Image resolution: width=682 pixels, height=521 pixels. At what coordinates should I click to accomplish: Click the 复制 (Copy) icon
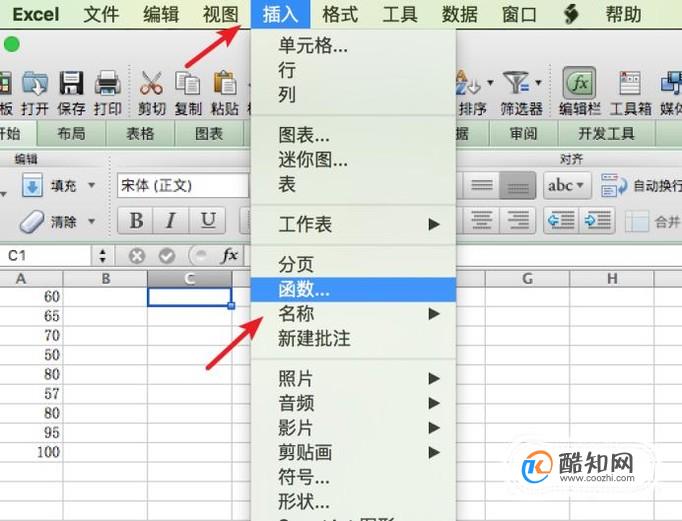coord(187,83)
